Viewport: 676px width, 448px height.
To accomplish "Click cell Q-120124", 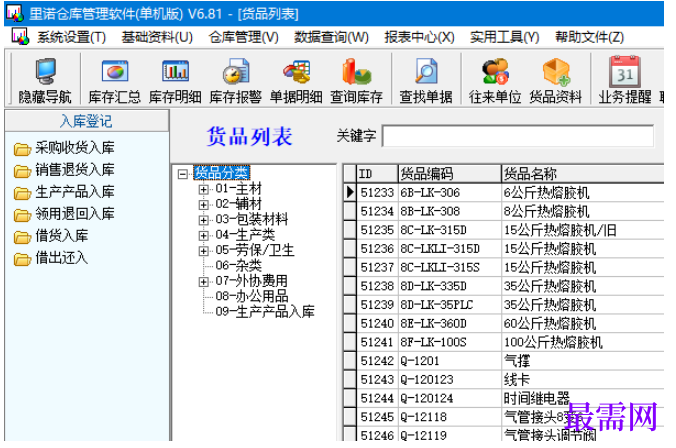I will click(449, 398).
